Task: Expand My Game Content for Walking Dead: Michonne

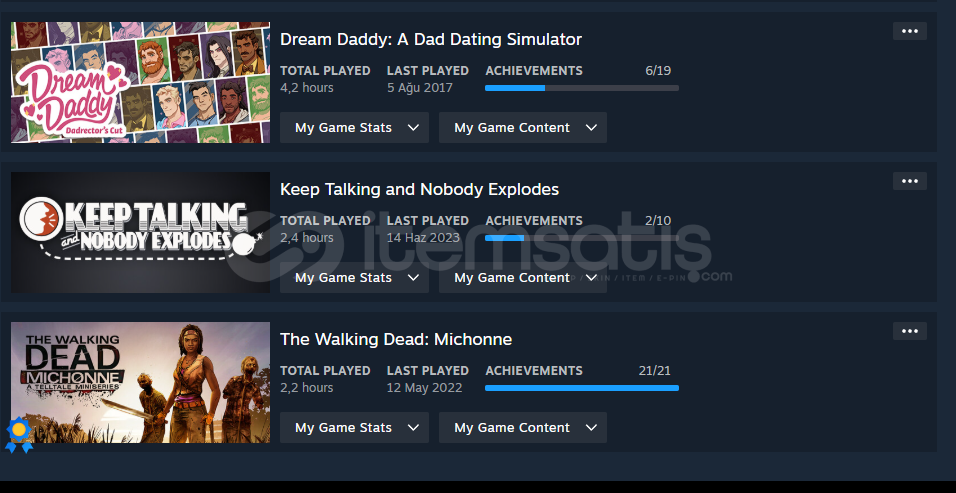Action: (523, 427)
